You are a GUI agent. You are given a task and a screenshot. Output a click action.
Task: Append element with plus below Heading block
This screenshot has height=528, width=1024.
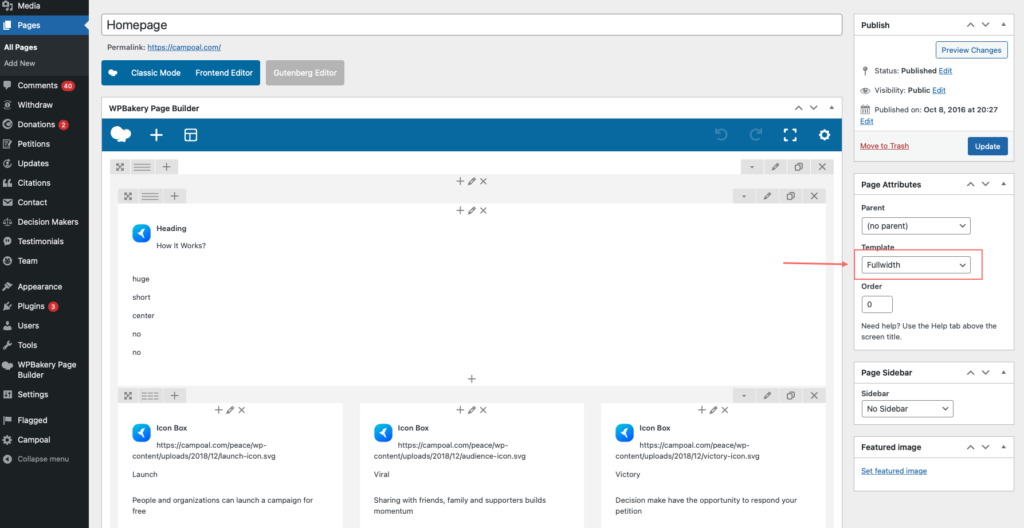pos(472,378)
